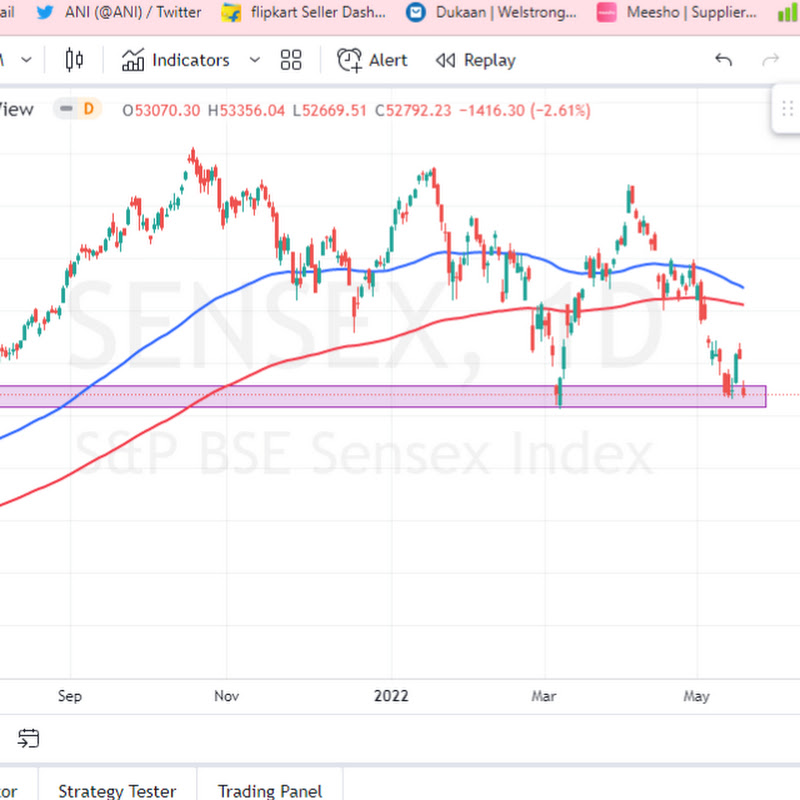800x800 pixels.
Task: Open the Strategy Tester tab
Action: [x=117, y=790]
